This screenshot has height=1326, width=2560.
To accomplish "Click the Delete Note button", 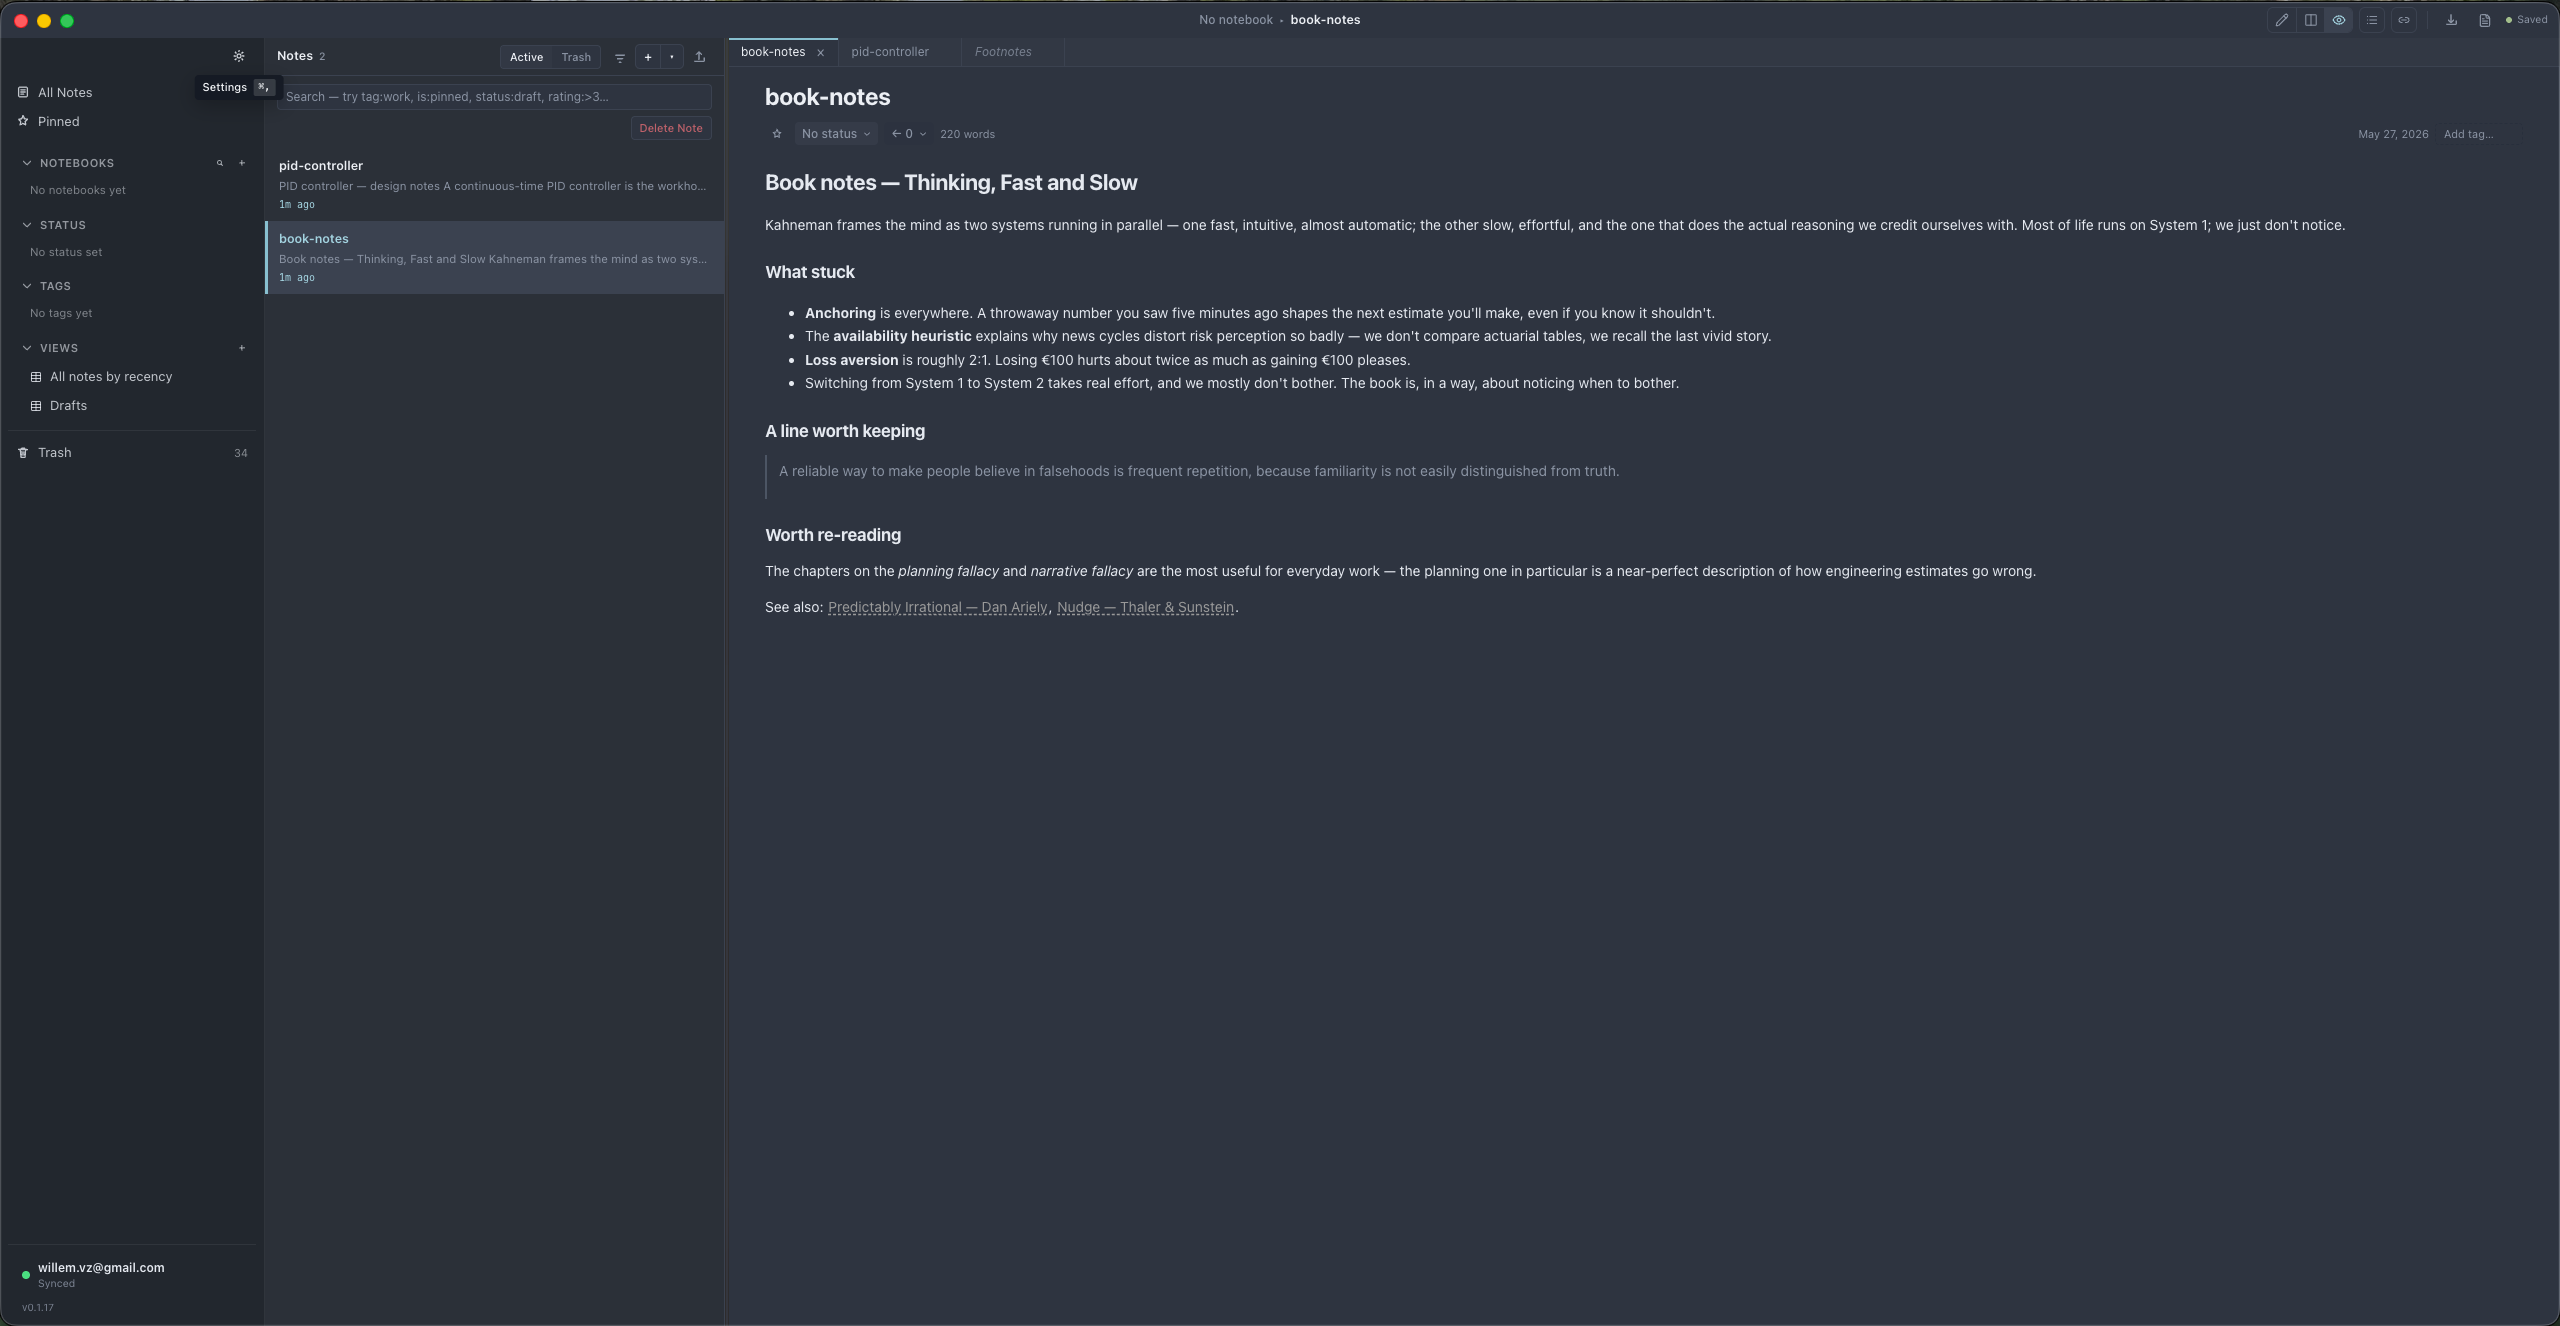I will click(671, 128).
